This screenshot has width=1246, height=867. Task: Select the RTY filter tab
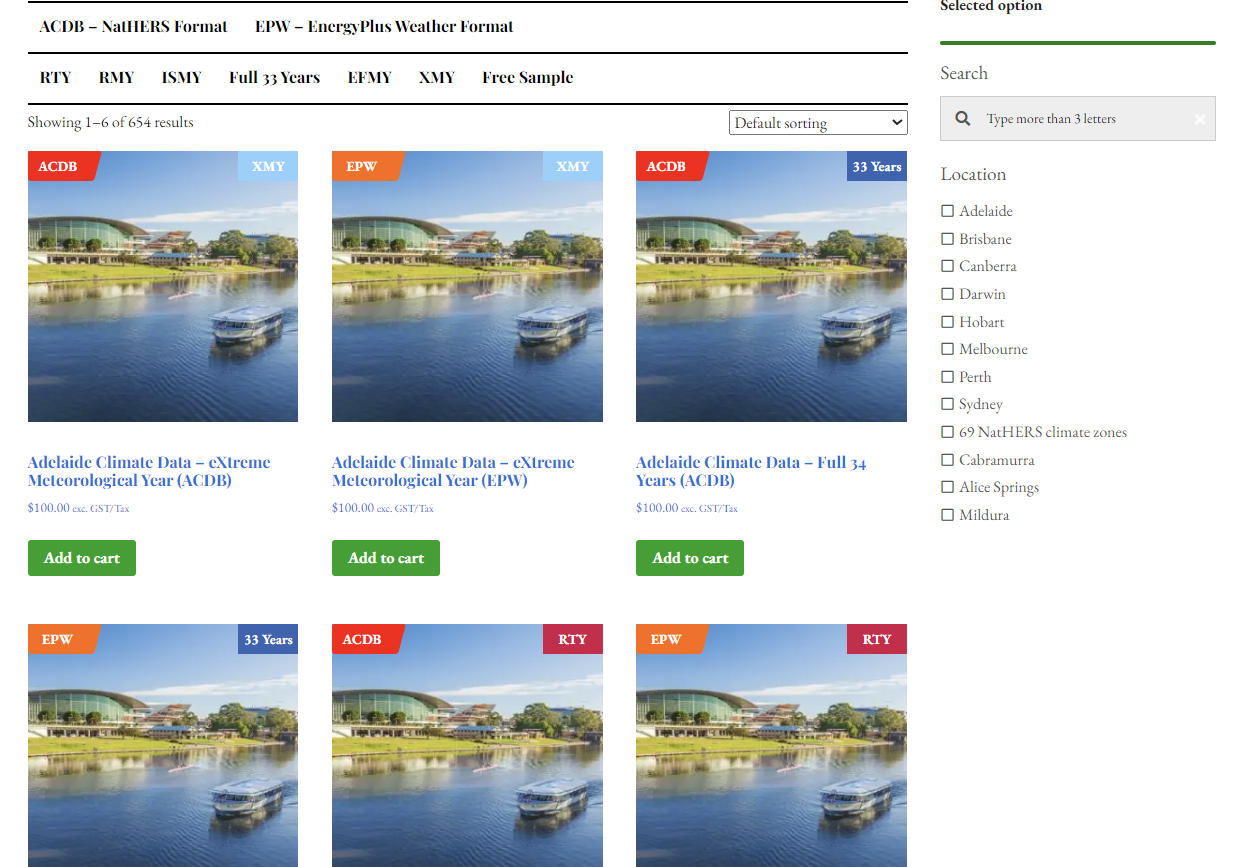tap(55, 78)
